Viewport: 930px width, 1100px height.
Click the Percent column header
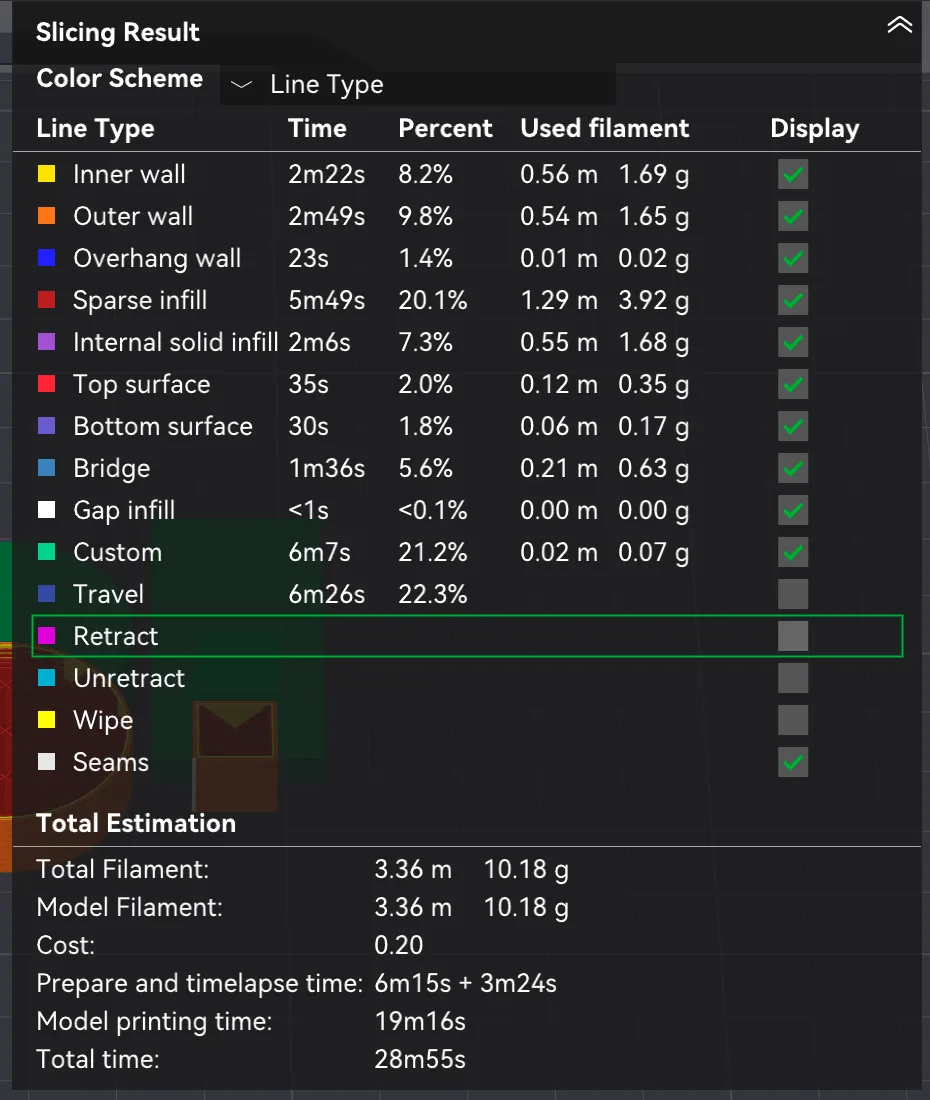pyautogui.click(x=445, y=128)
